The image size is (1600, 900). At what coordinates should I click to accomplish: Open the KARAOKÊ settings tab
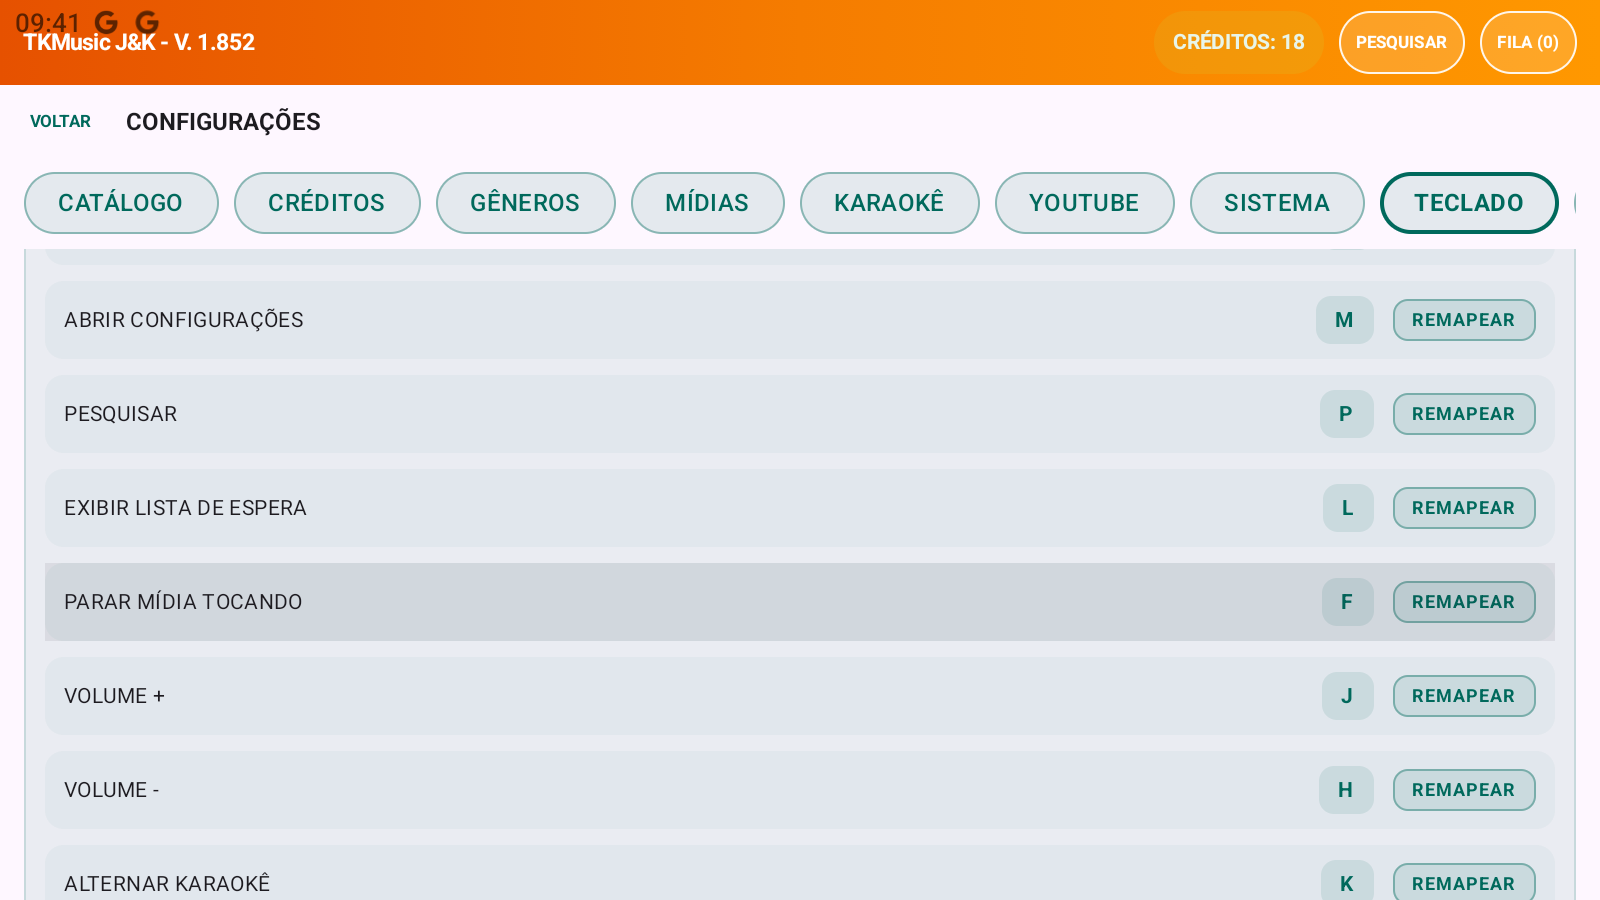click(x=889, y=203)
